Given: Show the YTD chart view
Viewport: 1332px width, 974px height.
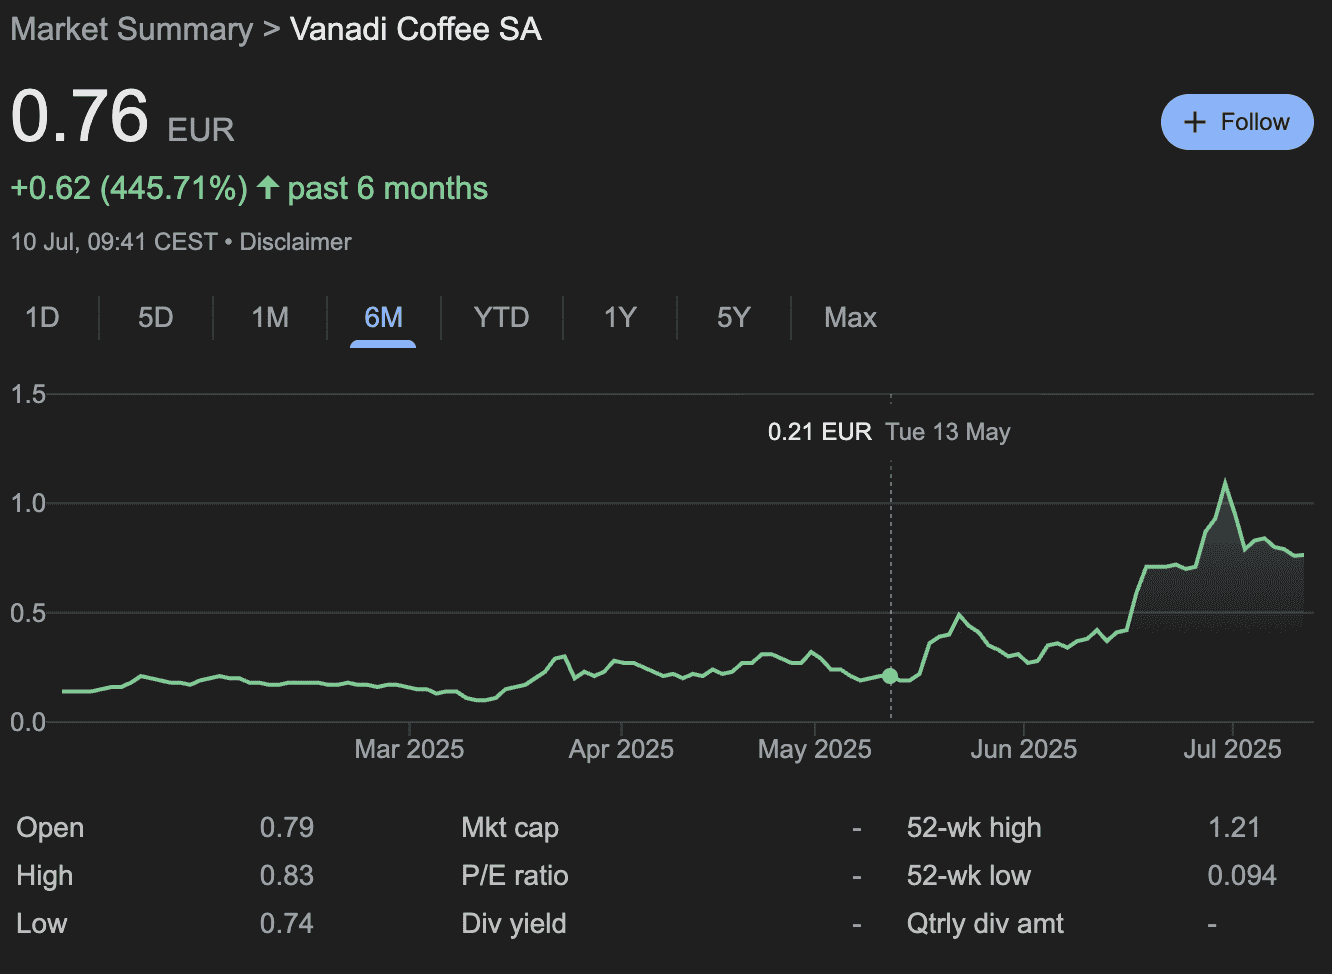Looking at the screenshot, I should click(501, 318).
